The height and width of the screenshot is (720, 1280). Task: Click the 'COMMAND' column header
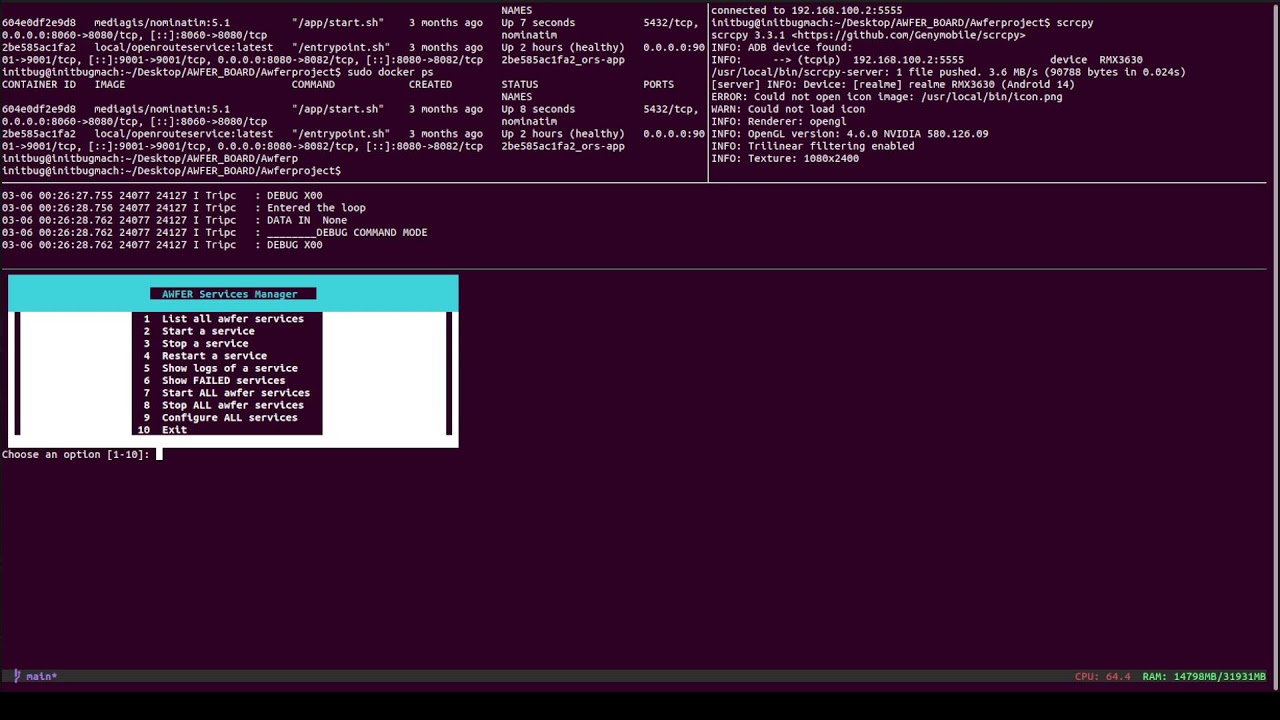point(313,84)
